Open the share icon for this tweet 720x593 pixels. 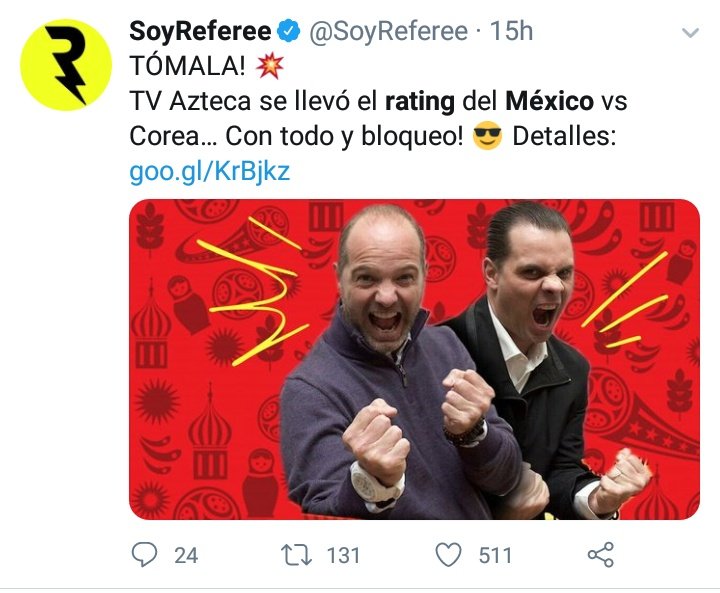click(601, 554)
